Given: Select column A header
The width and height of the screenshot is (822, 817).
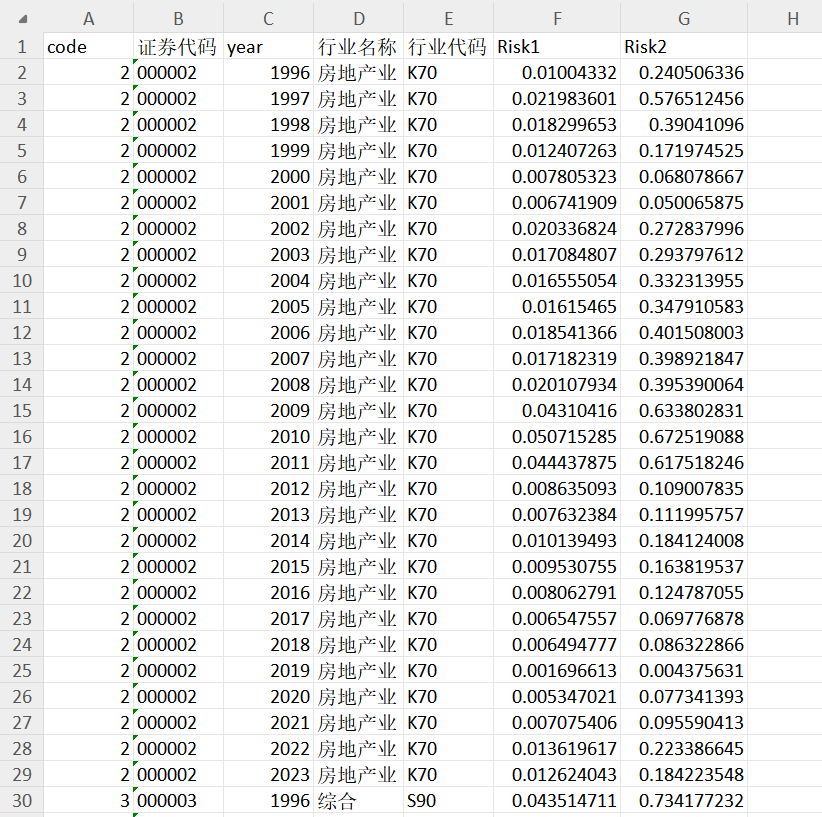Looking at the screenshot, I should click(x=88, y=18).
